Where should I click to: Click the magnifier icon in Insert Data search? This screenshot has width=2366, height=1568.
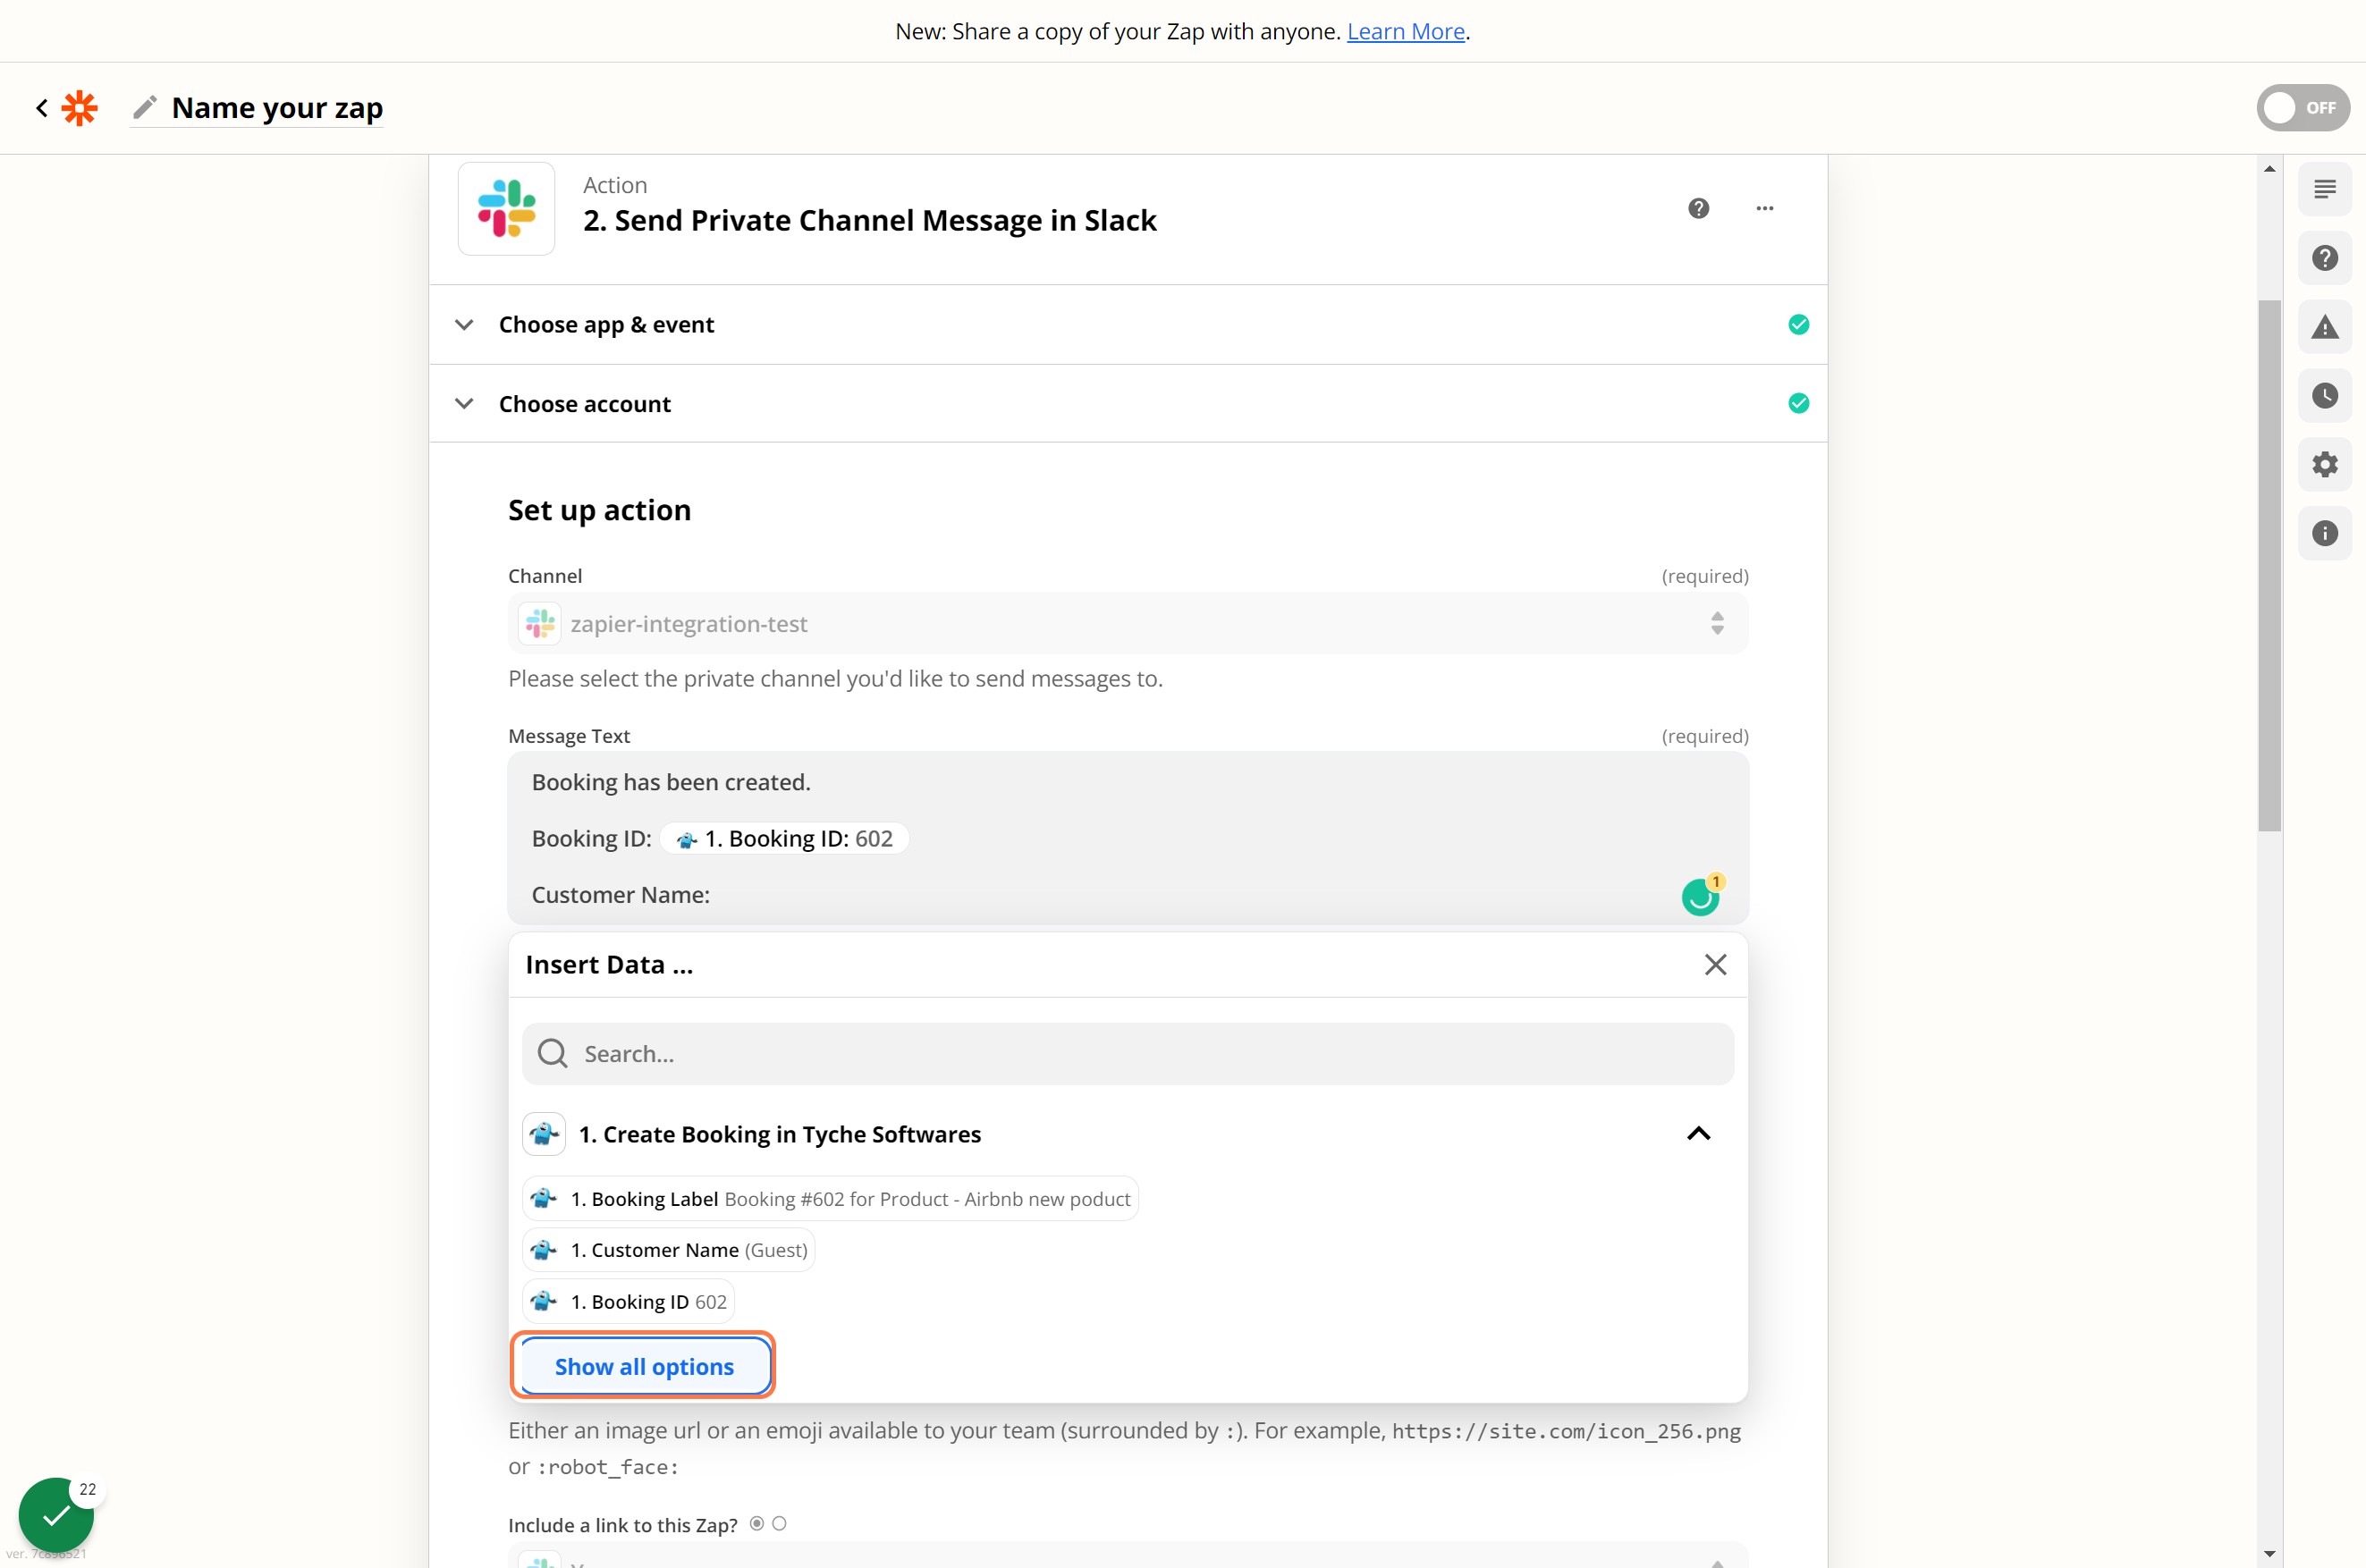[552, 1053]
